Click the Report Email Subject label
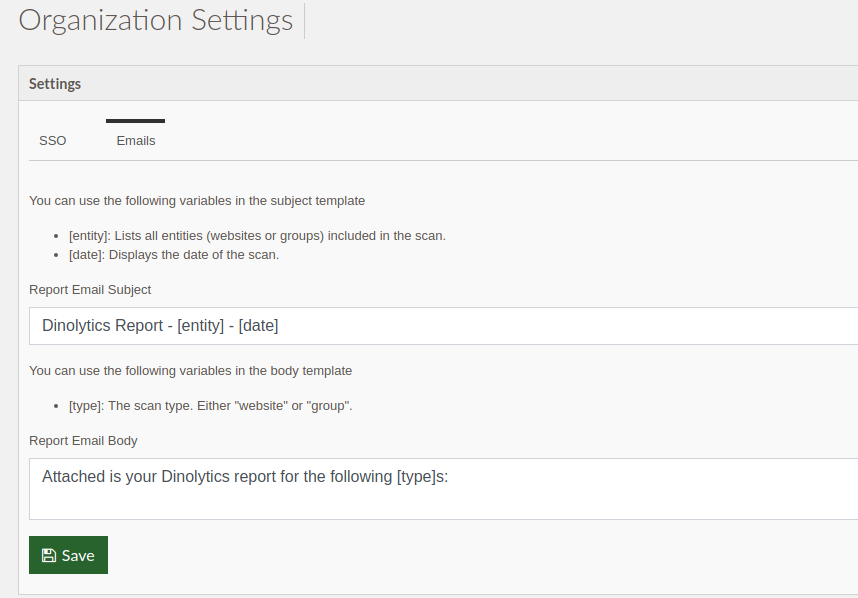The height and width of the screenshot is (598, 858). coord(90,289)
